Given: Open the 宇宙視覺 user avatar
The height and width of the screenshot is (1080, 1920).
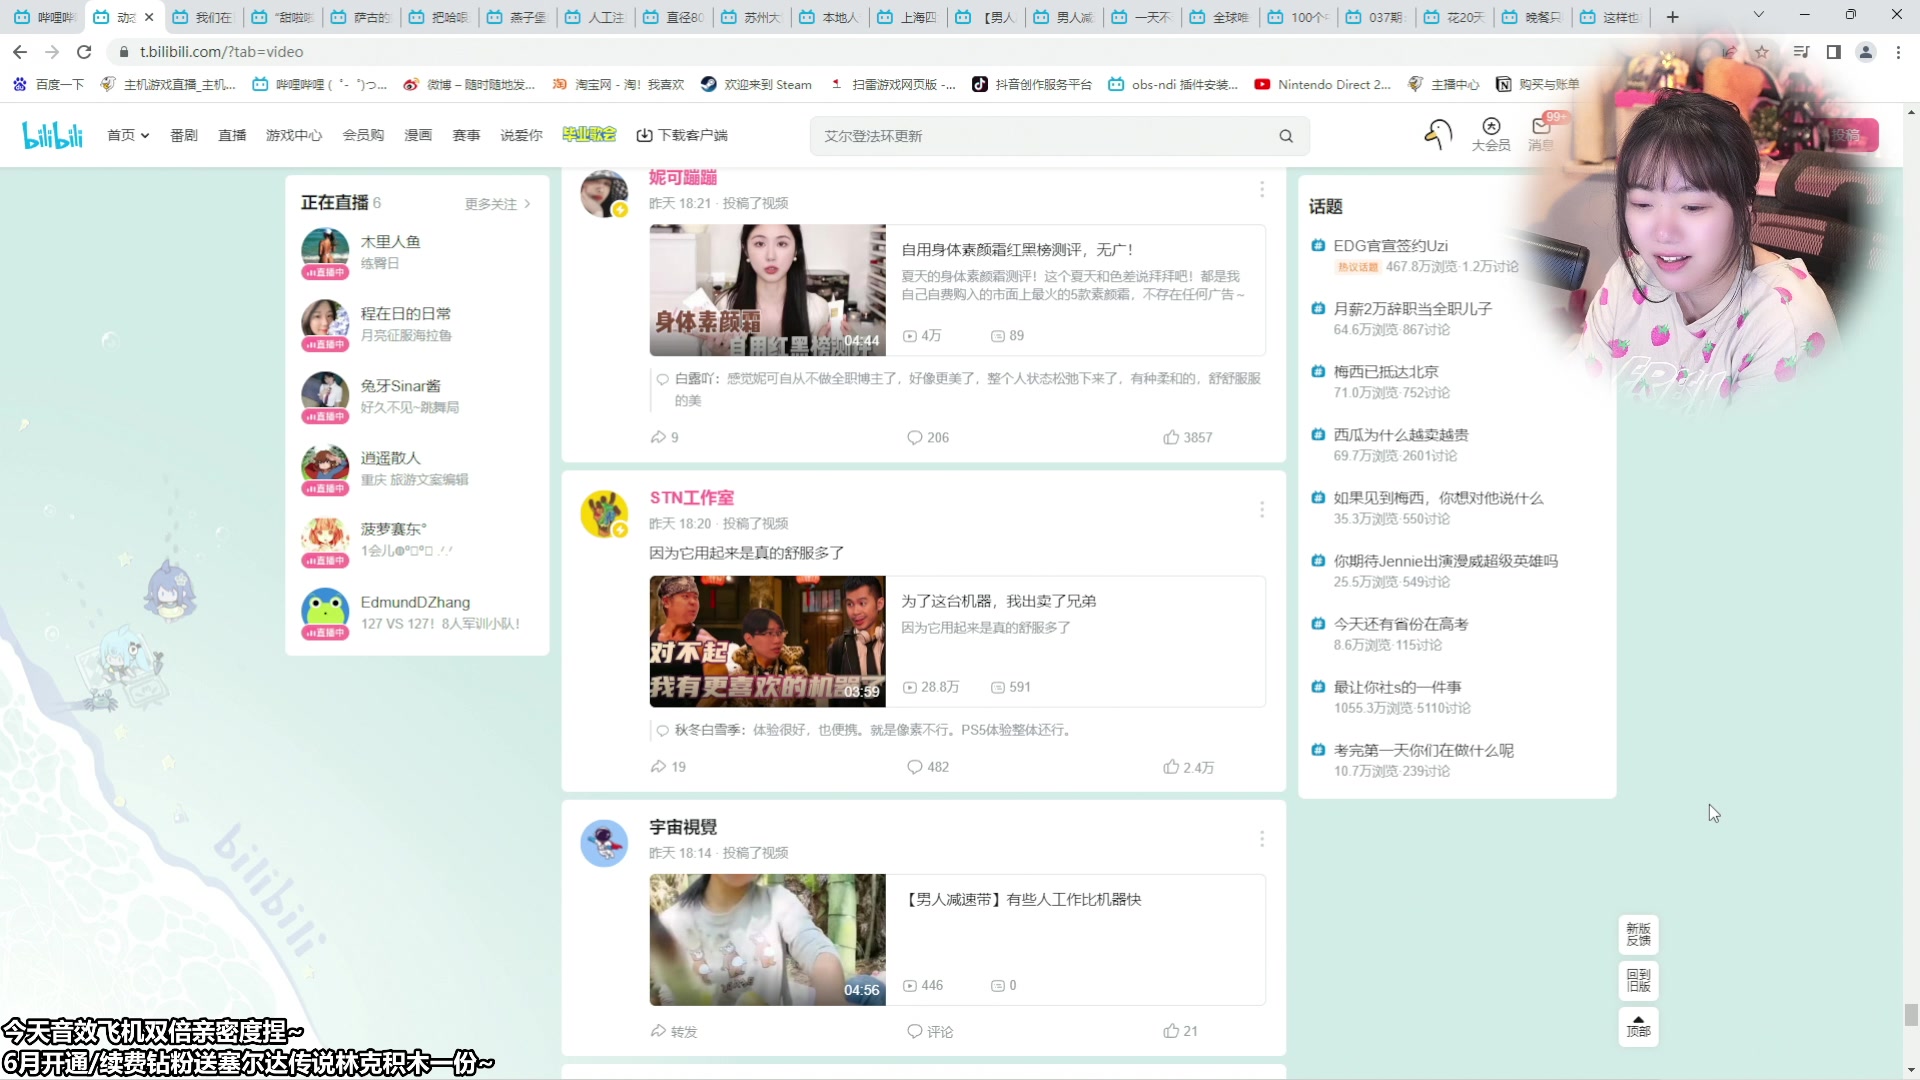Looking at the screenshot, I should pos(604,843).
